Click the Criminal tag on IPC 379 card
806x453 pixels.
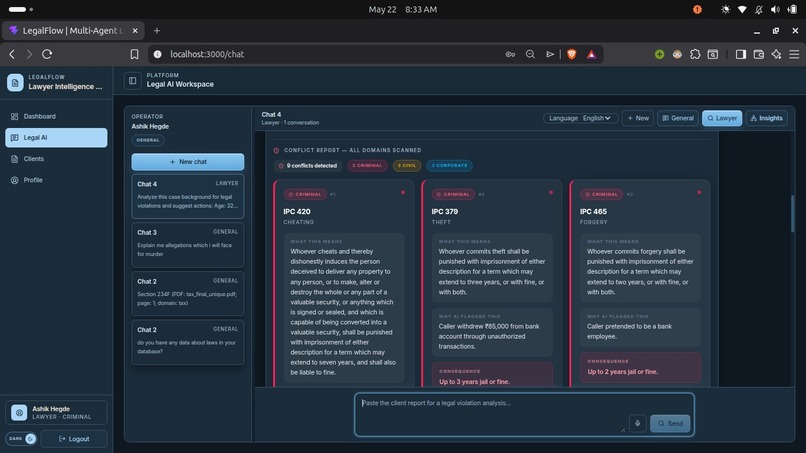pos(453,194)
